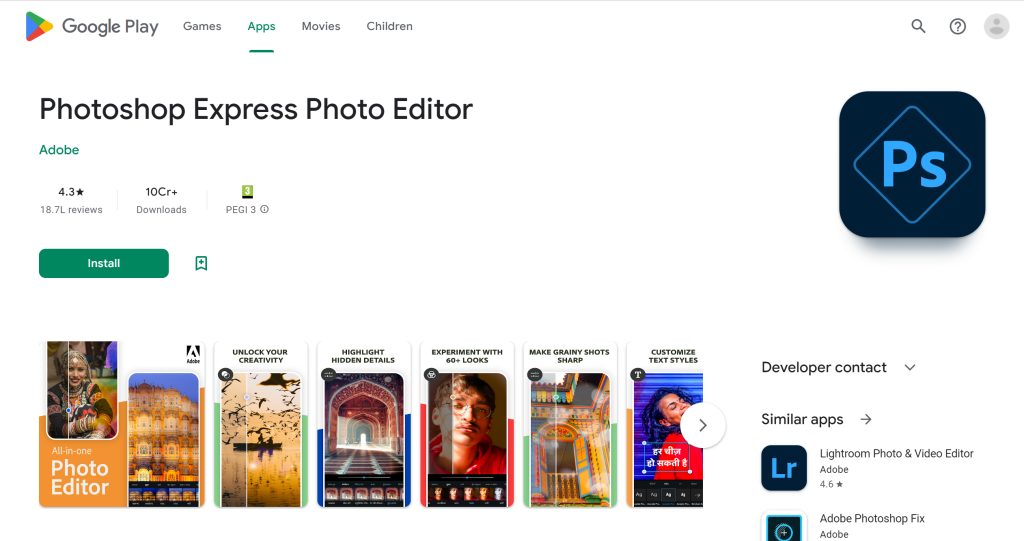This screenshot has height=541, width=1024.
Task: Click the PEGI 3 info icon
Action: click(264, 210)
